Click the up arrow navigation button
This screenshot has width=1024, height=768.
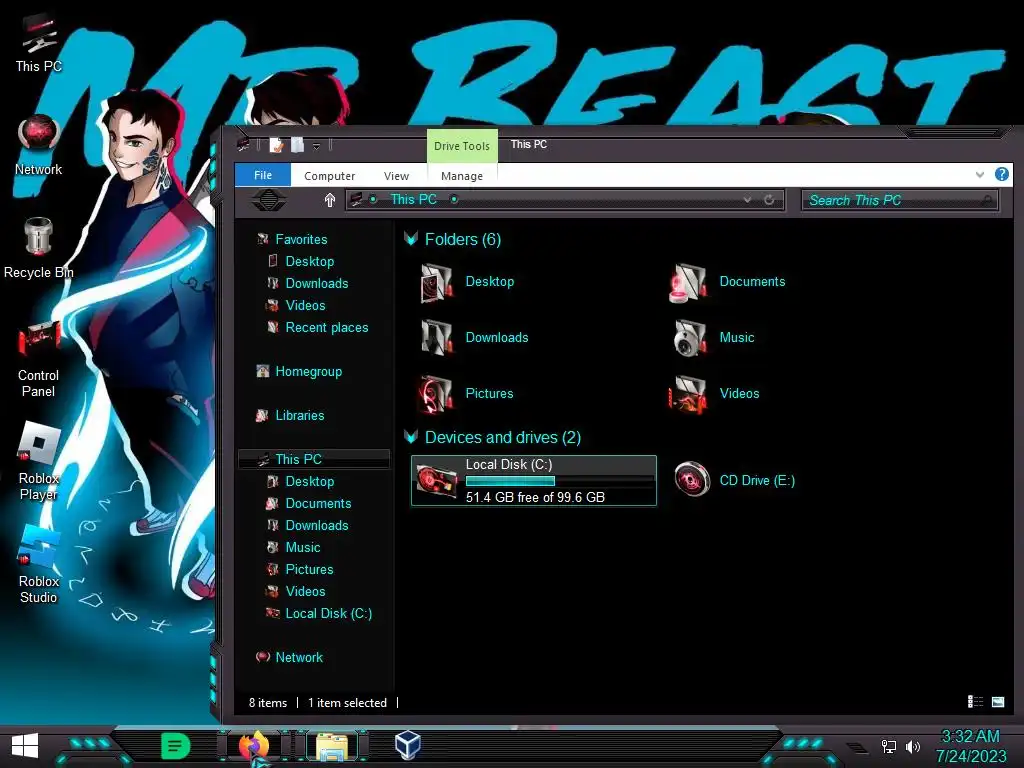(x=330, y=200)
